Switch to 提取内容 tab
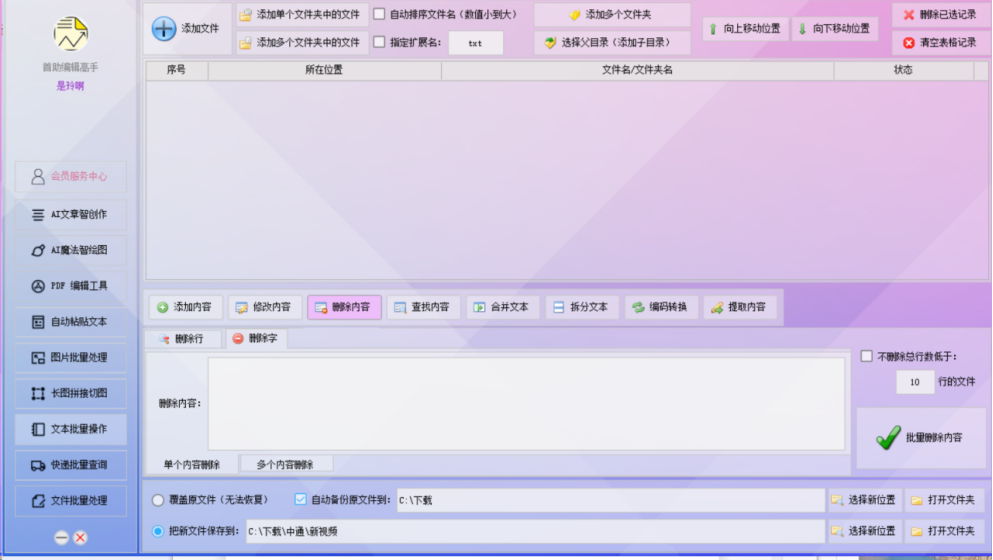Viewport: 993px width, 560px height. 740,307
